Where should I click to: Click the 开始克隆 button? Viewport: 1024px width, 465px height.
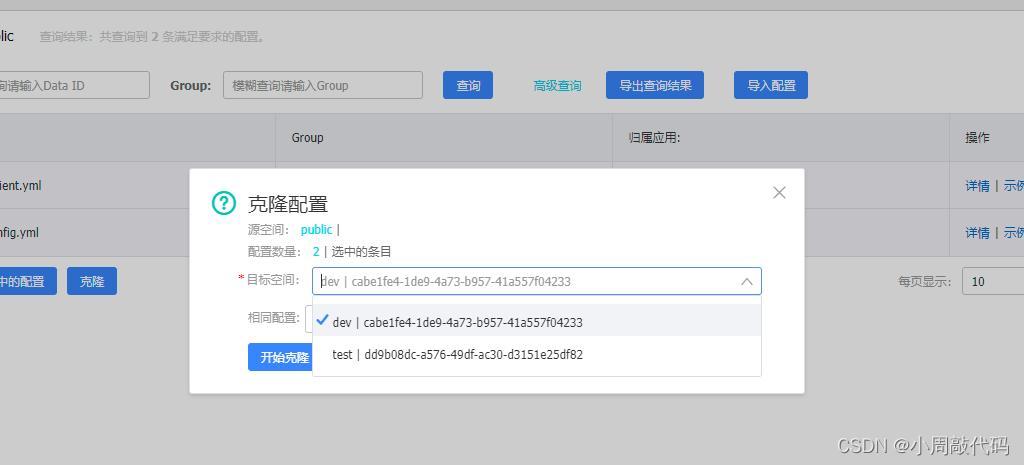click(x=281, y=357)
